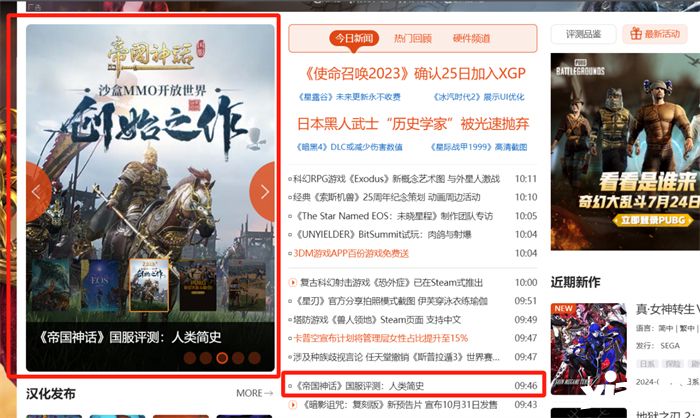Click the 冒险 tag under 真·女神转生

(673, 364)
